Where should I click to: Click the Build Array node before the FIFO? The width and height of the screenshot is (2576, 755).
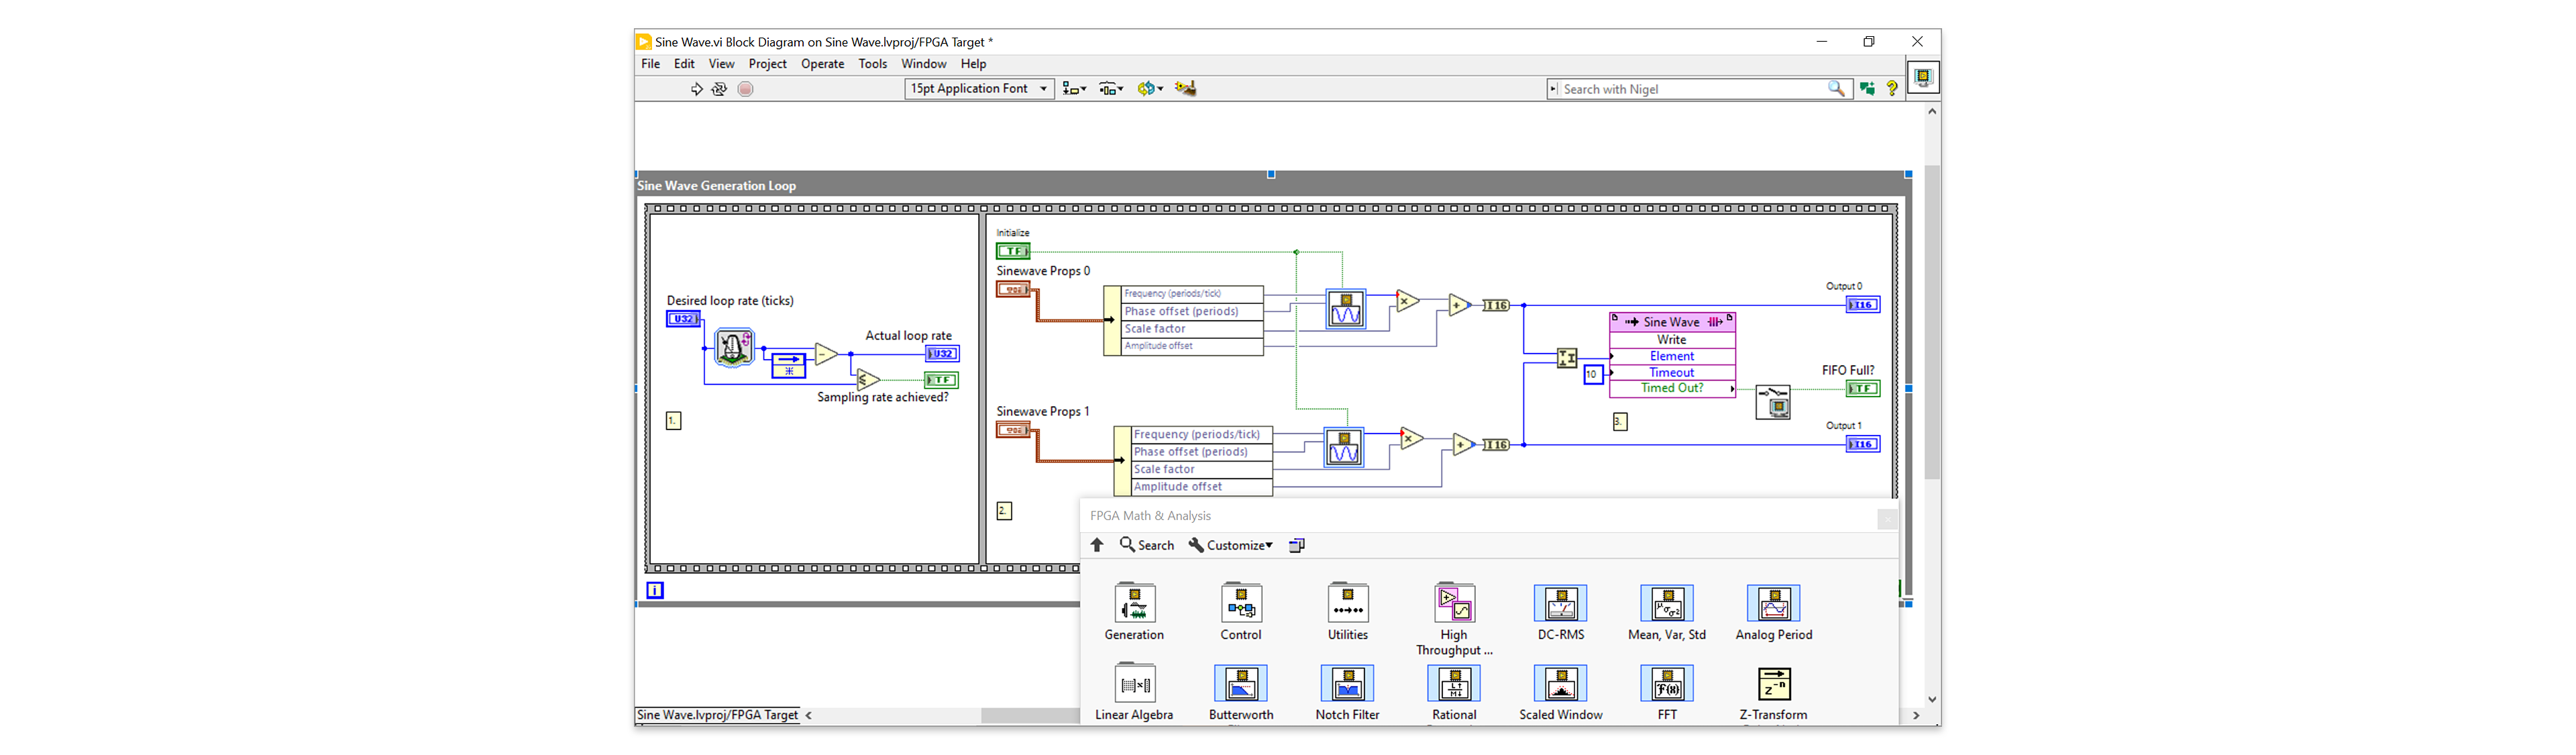pos(1567,358)
